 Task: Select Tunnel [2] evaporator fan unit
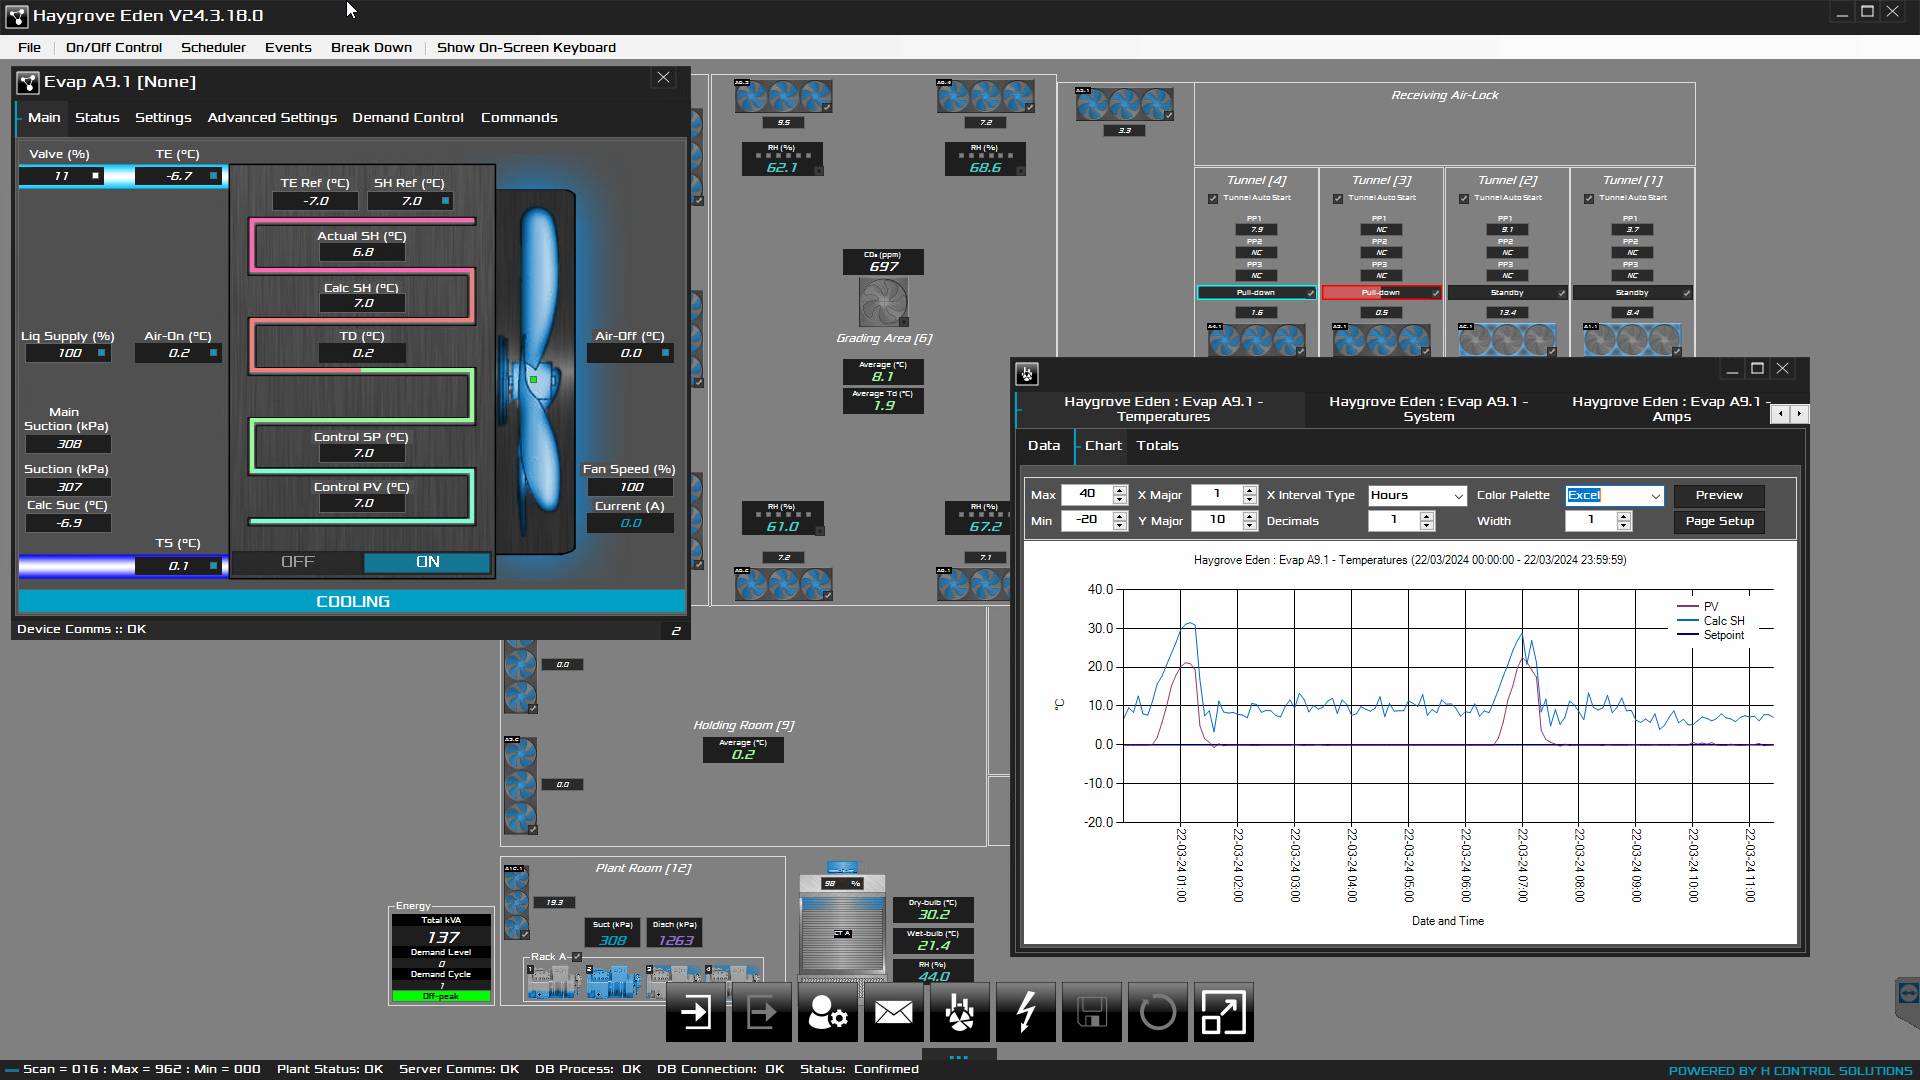click(1507, 340)
